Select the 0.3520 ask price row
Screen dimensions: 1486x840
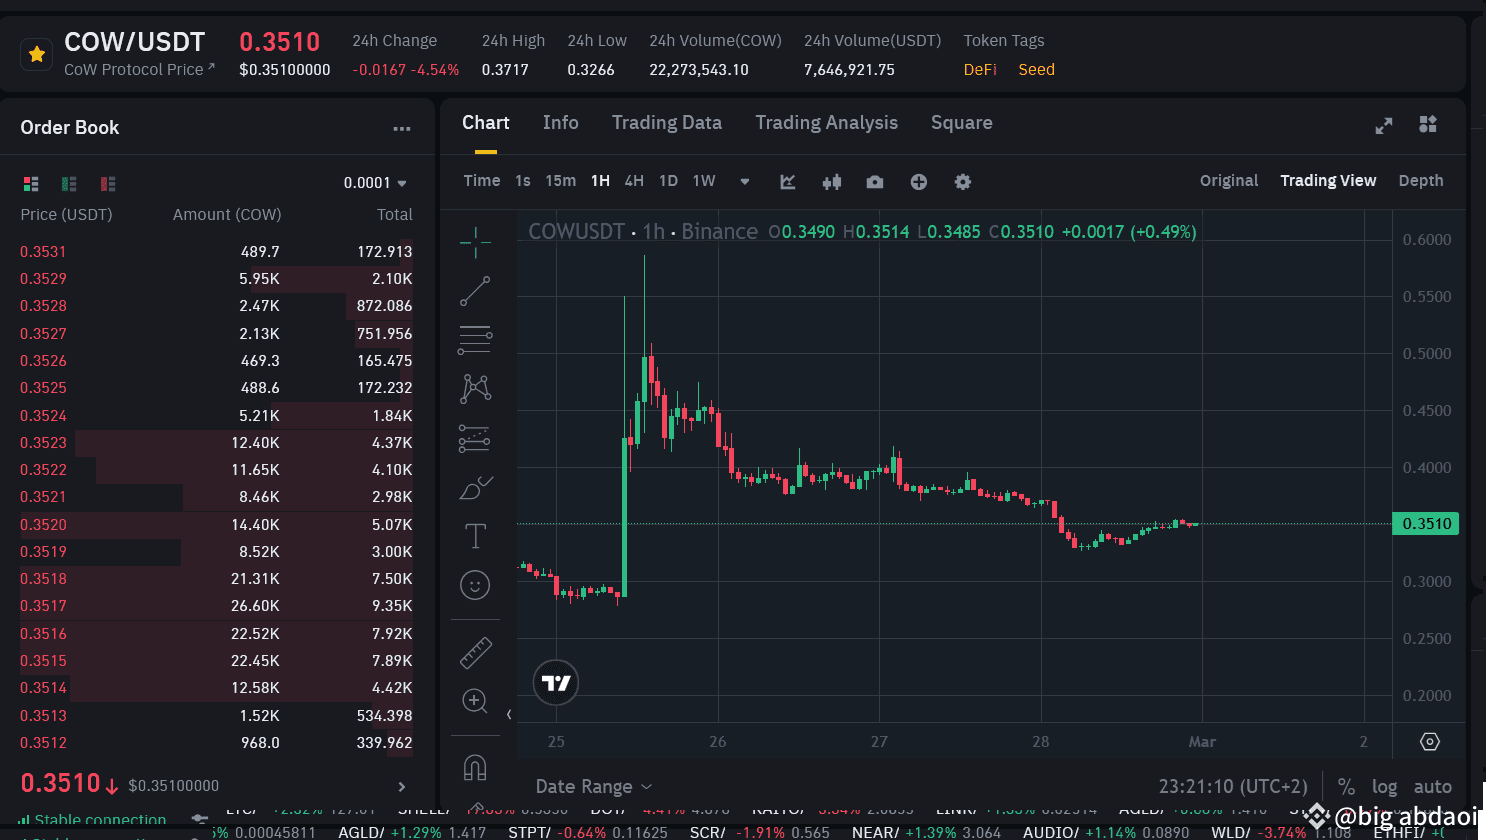click(x=217, y=525)
